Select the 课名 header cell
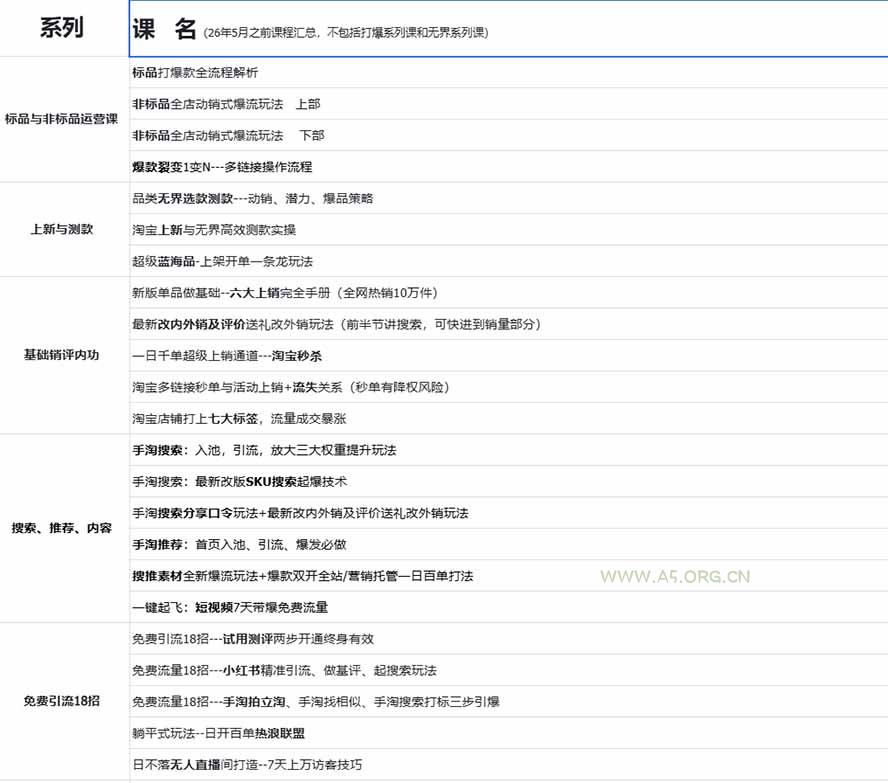888x783 pixels. point(509,29)
